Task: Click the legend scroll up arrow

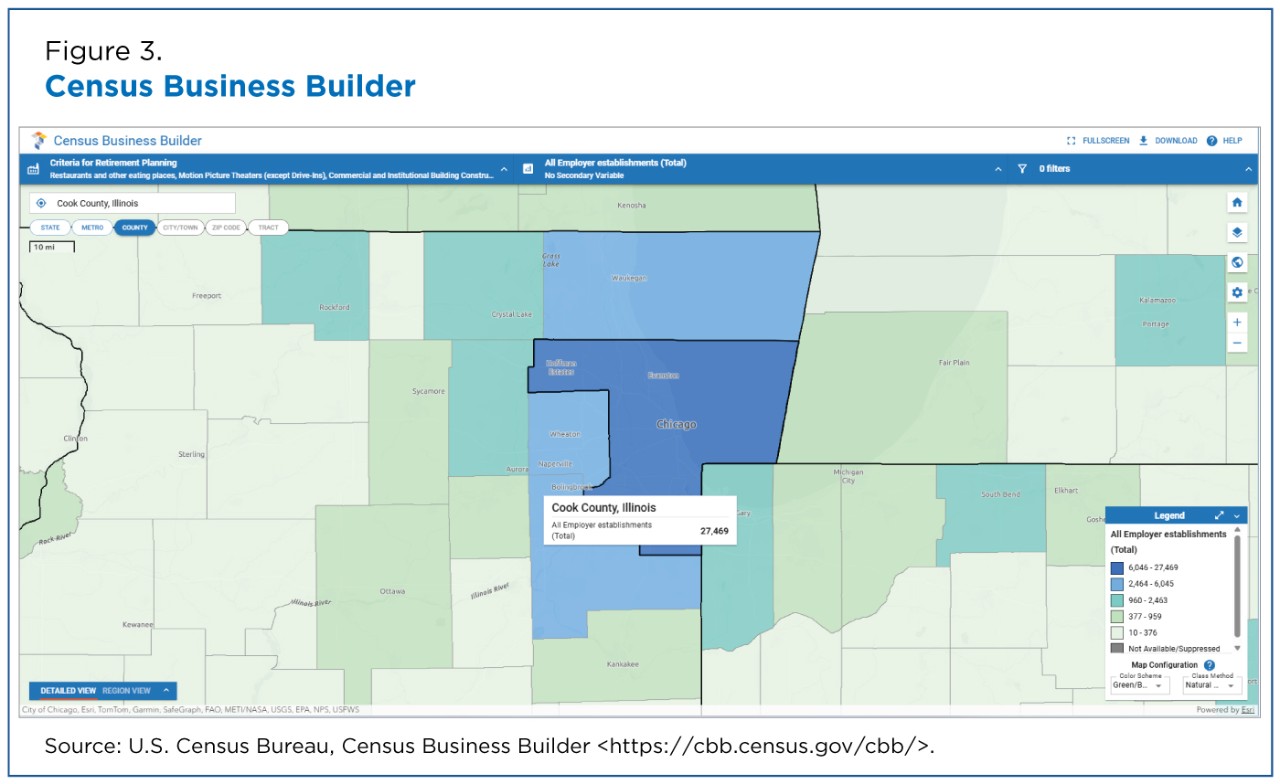Action: tap(1238, 531)
